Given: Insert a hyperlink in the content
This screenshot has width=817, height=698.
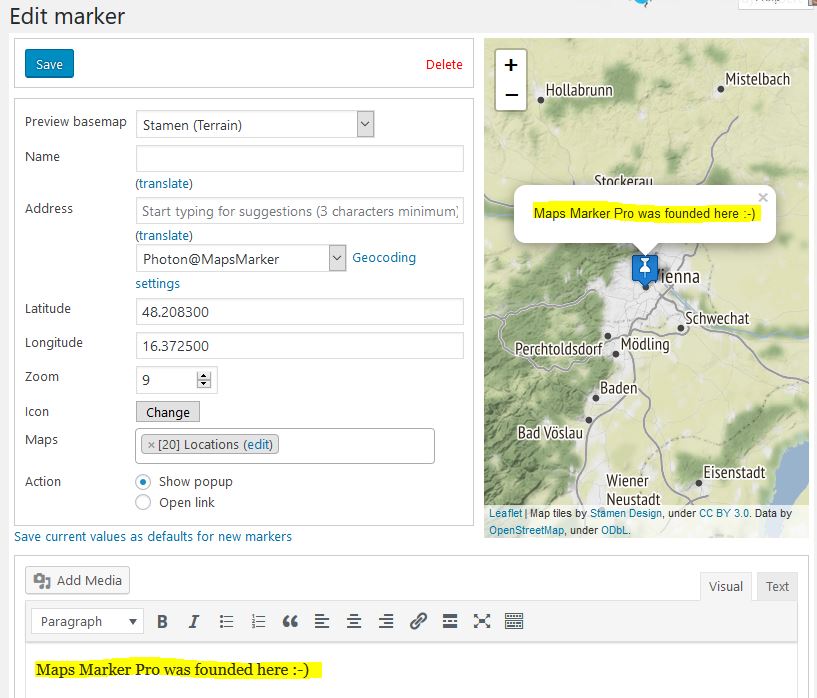Looking at the screenshot, I should 418,620.
